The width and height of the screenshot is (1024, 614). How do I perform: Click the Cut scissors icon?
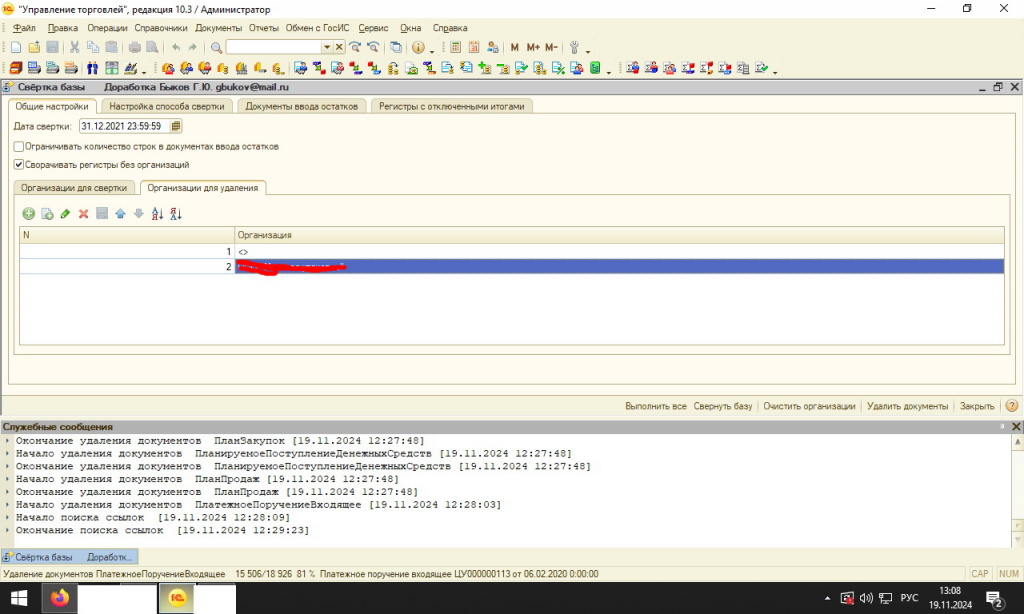click(74, 48)
